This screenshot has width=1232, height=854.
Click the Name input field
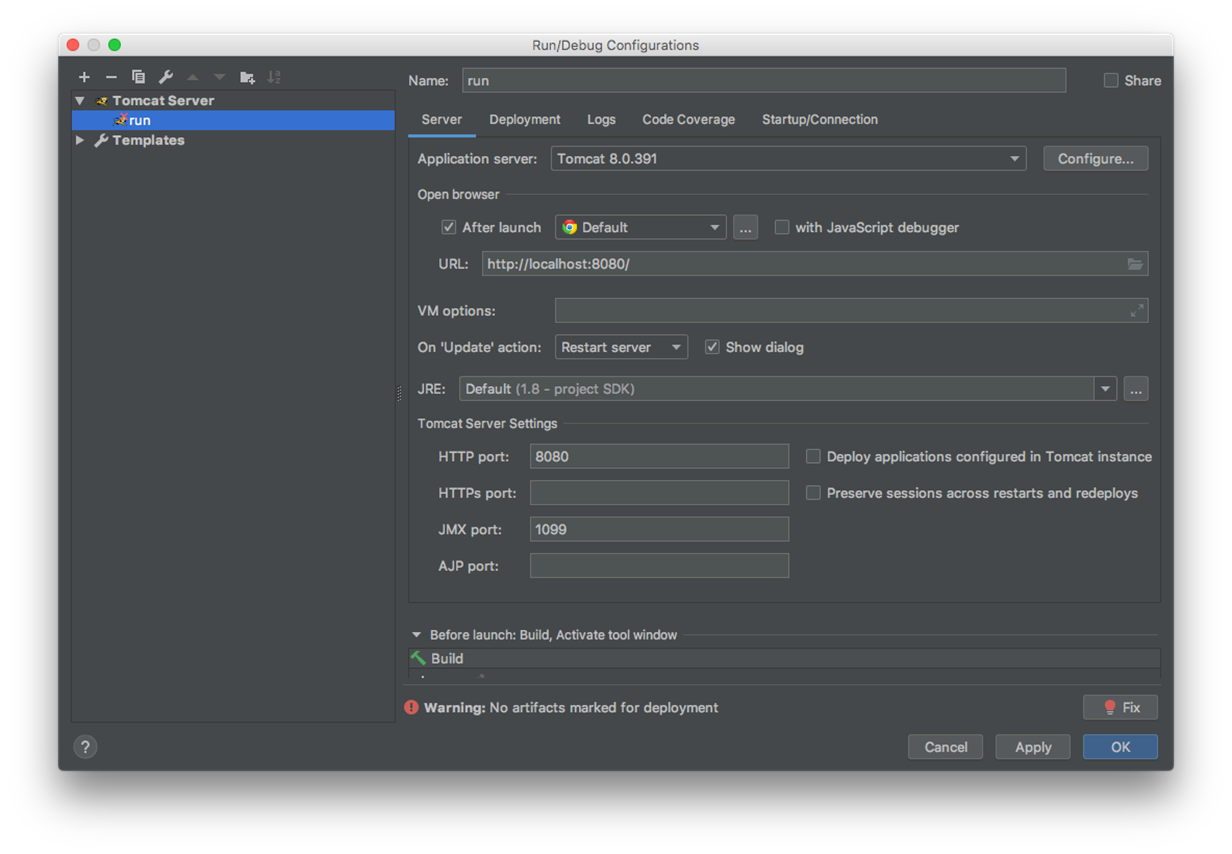pyautogui.click(x=764, y=80)
